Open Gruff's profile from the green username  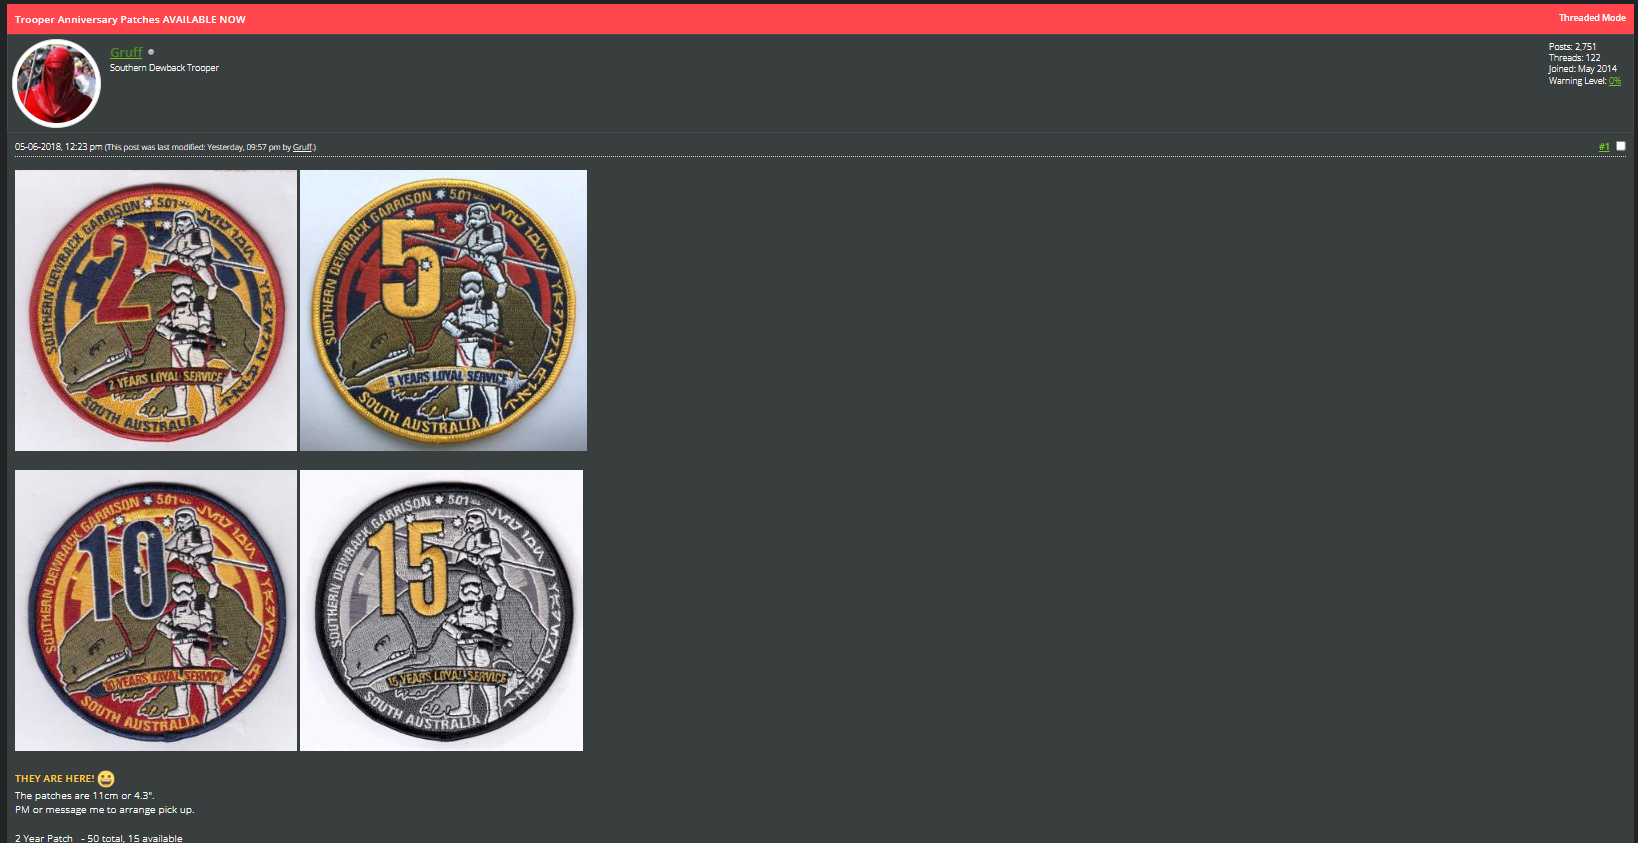click(x=126, y=52)
